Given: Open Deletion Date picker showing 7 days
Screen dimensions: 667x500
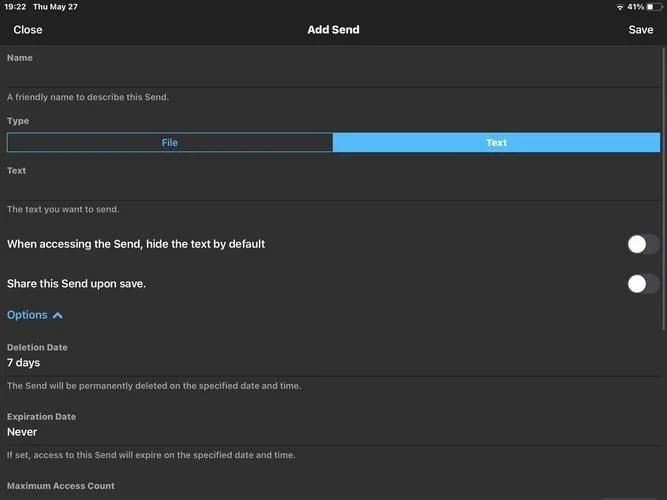Looking at the screenshot, I should point(334,363).
